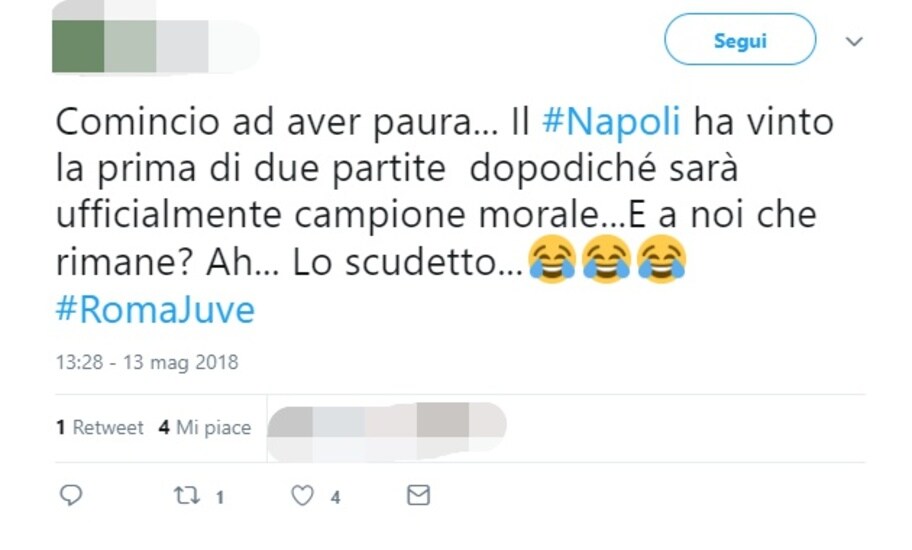The width and height of the screenshot is (912, 550).
Task: Follow the author with Segui button
Action: (740, 40)
